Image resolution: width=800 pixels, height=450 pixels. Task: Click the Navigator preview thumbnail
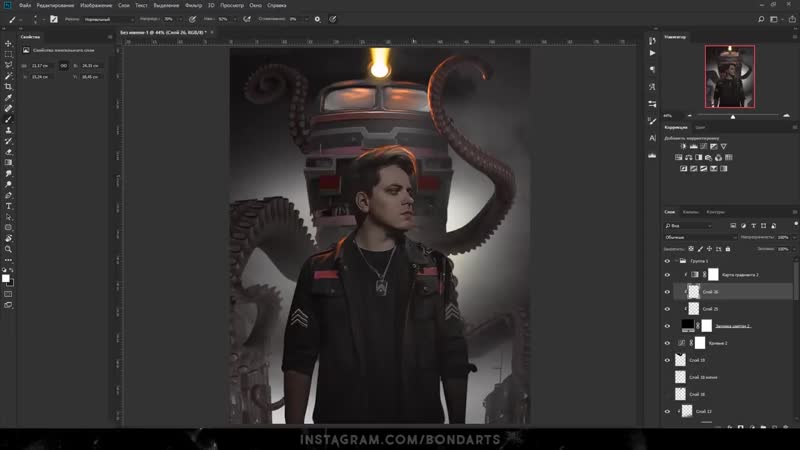(x=729, y=76)
